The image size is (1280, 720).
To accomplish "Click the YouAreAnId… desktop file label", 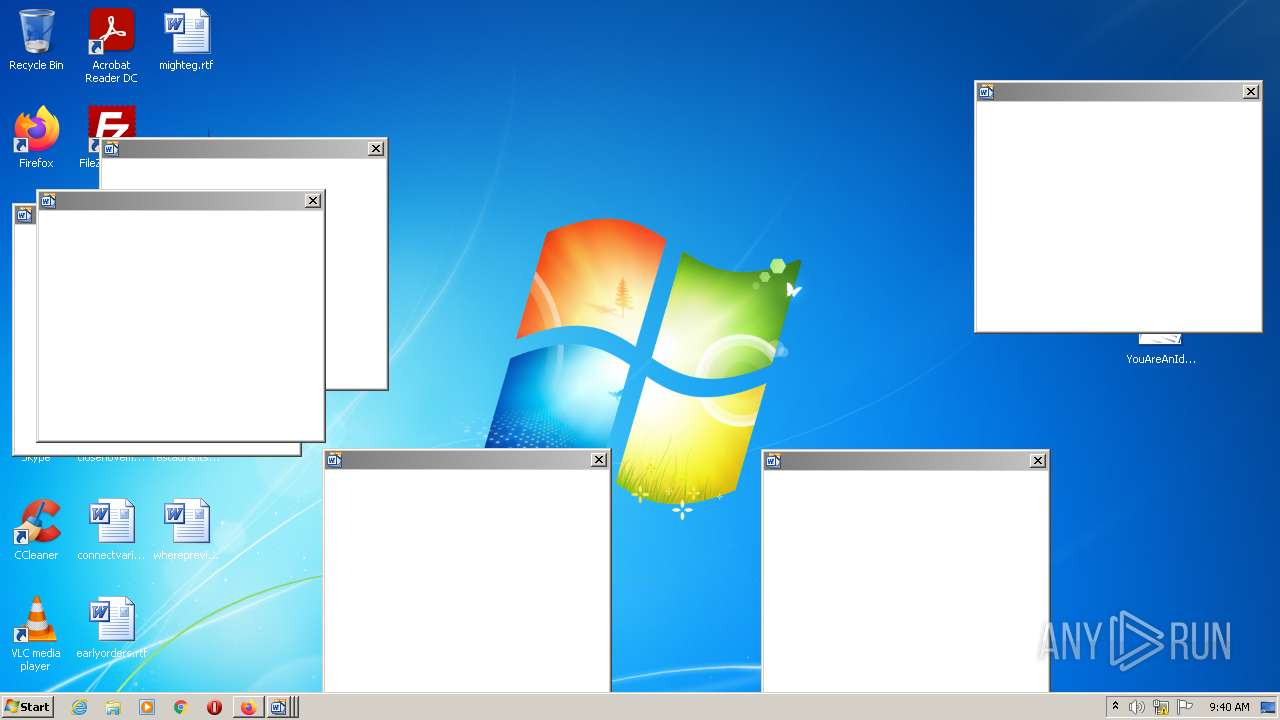I will (1161, 359).
